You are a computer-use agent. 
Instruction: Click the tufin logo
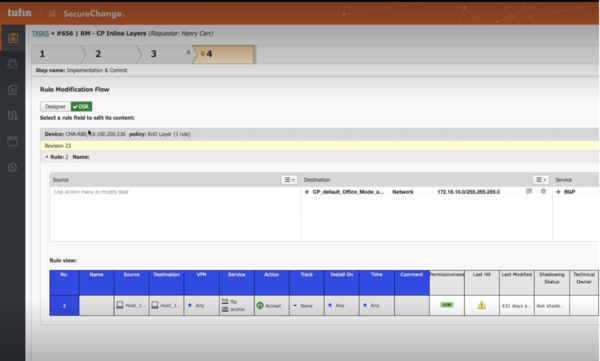(20, 13)
